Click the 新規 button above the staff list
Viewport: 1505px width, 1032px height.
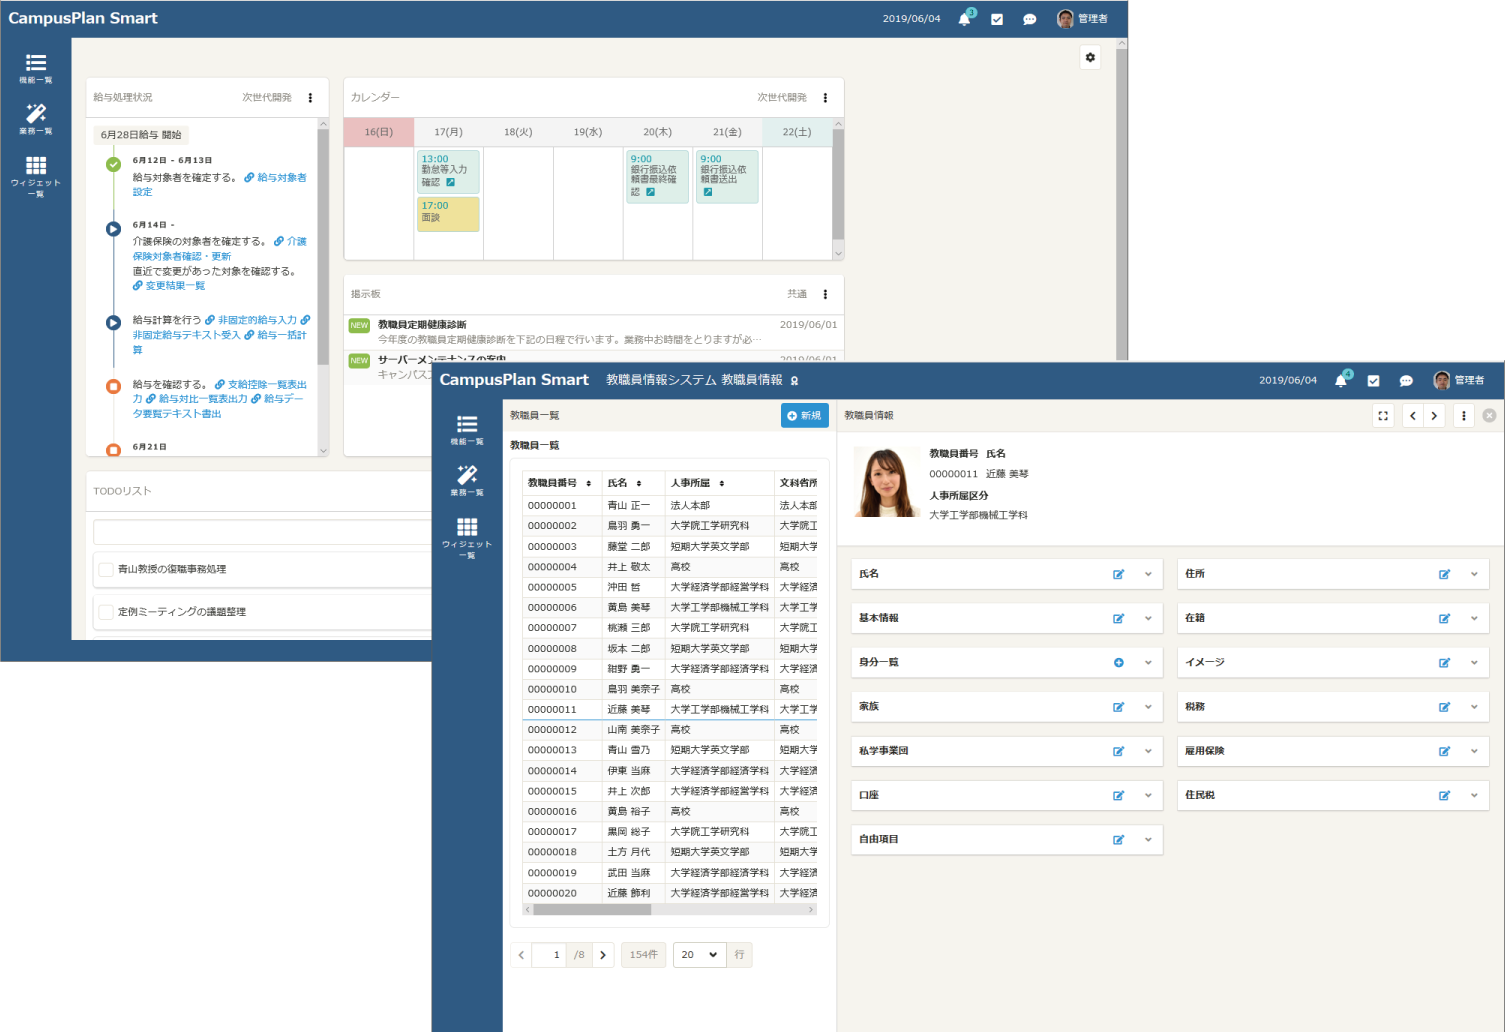[x=804, y=416]
